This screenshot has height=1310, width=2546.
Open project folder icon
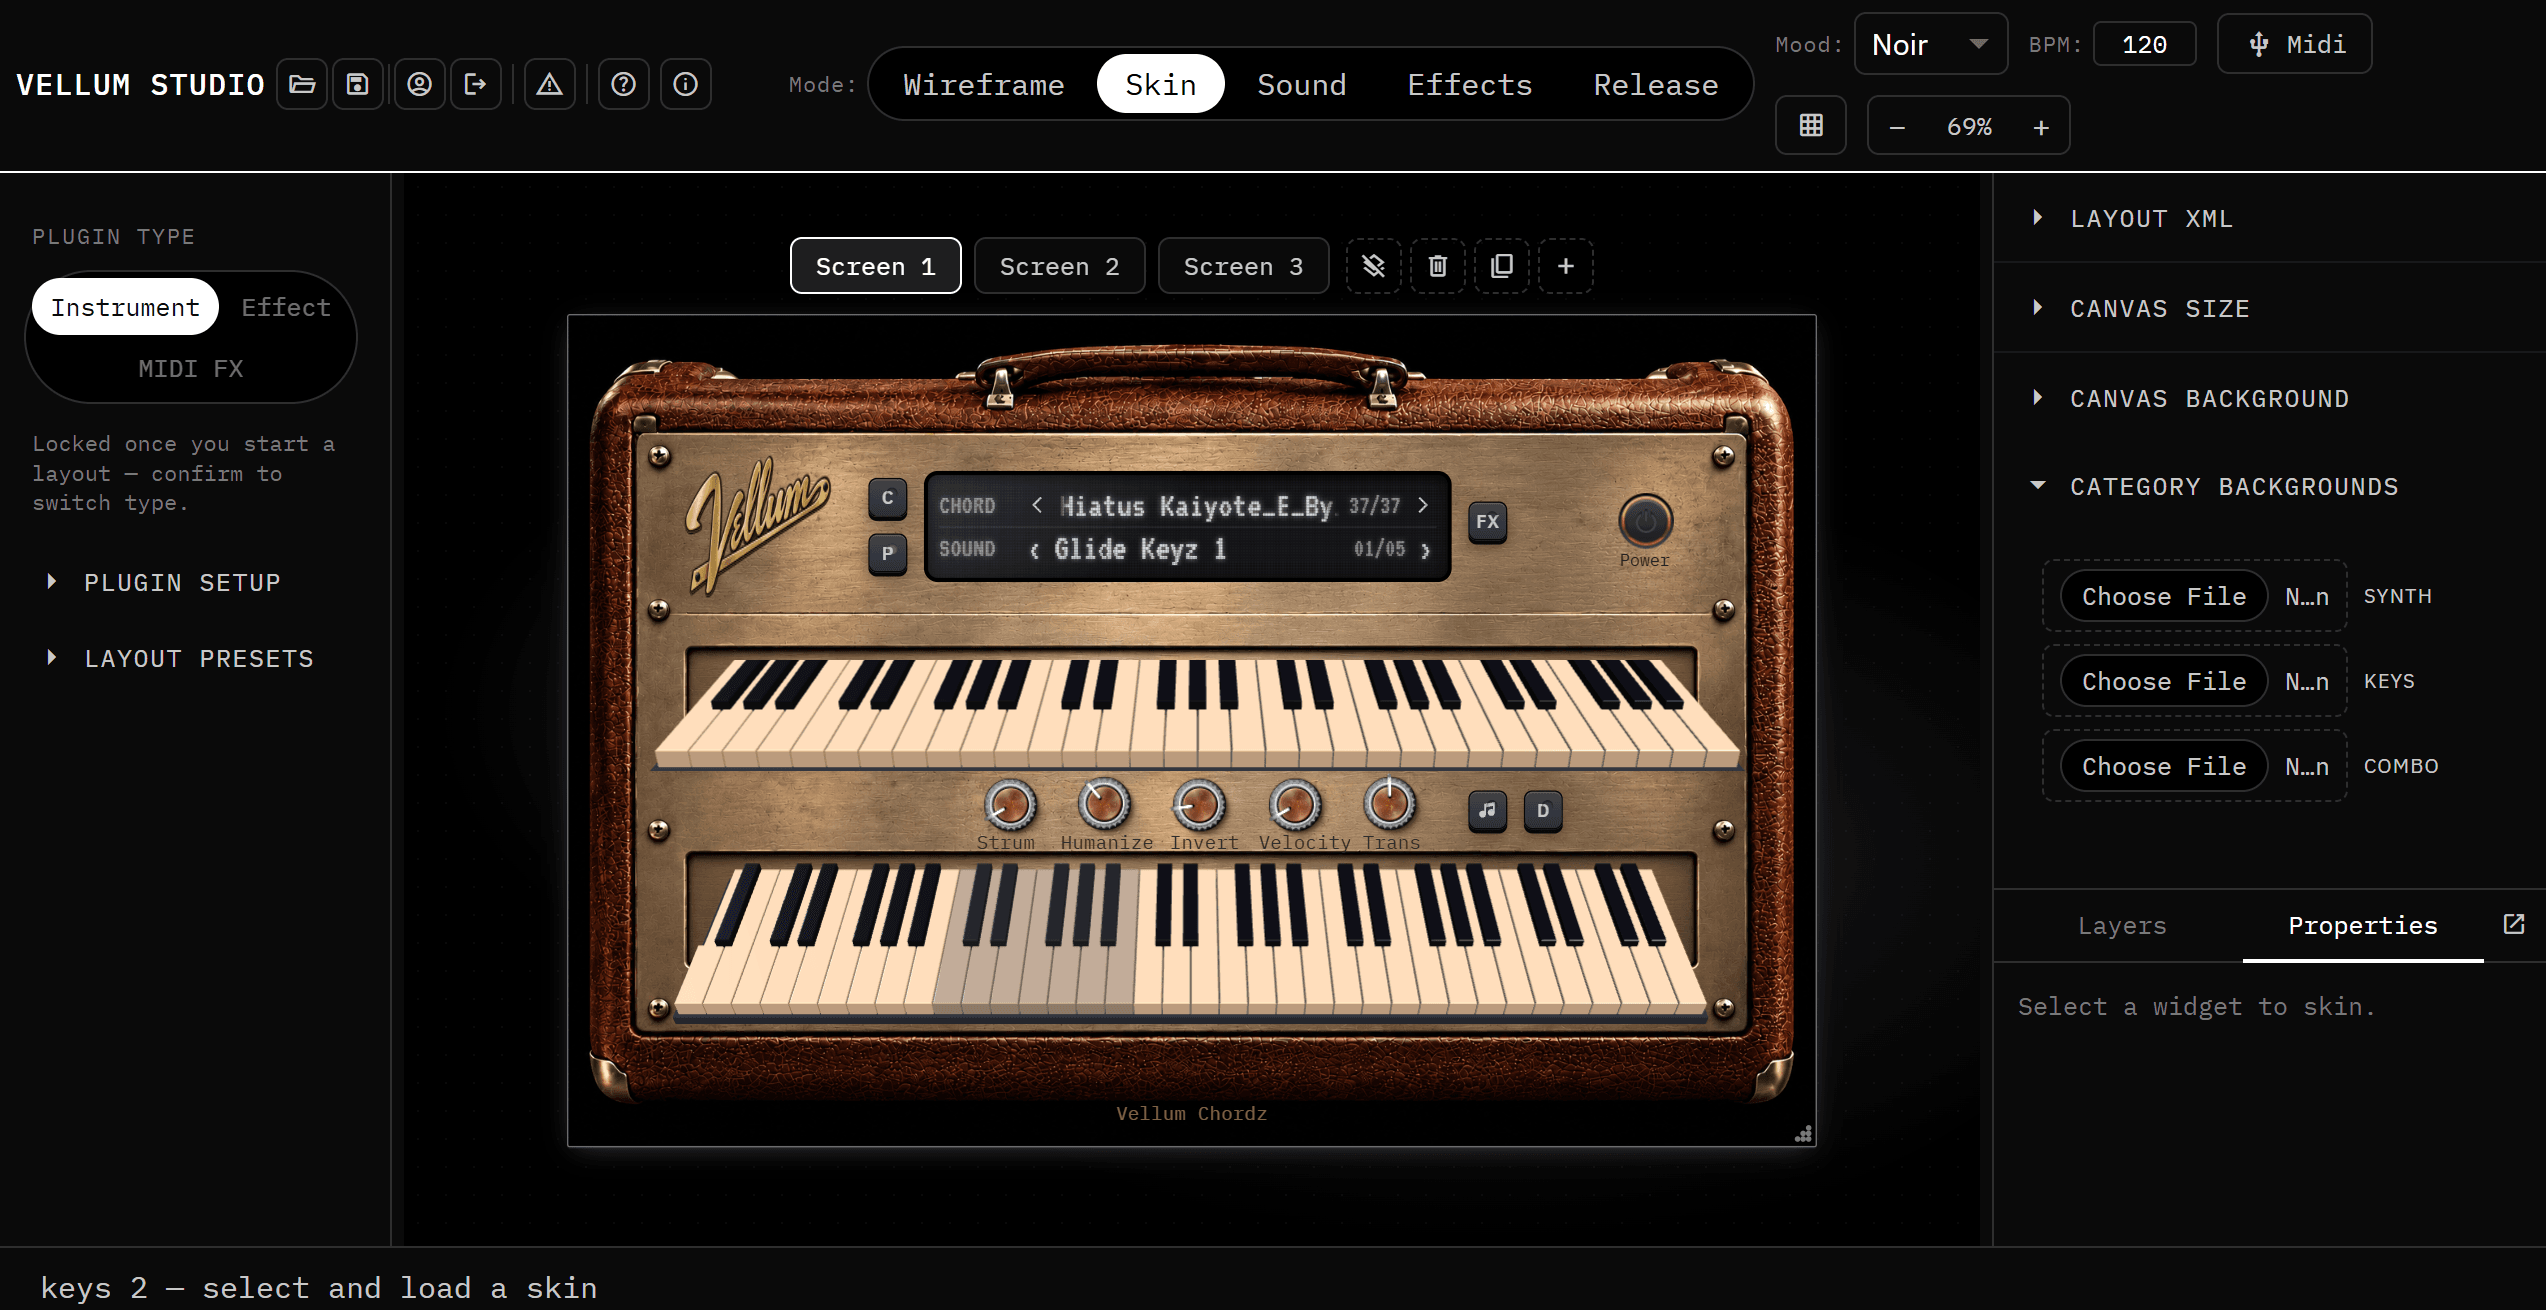(x=302, y=85)
